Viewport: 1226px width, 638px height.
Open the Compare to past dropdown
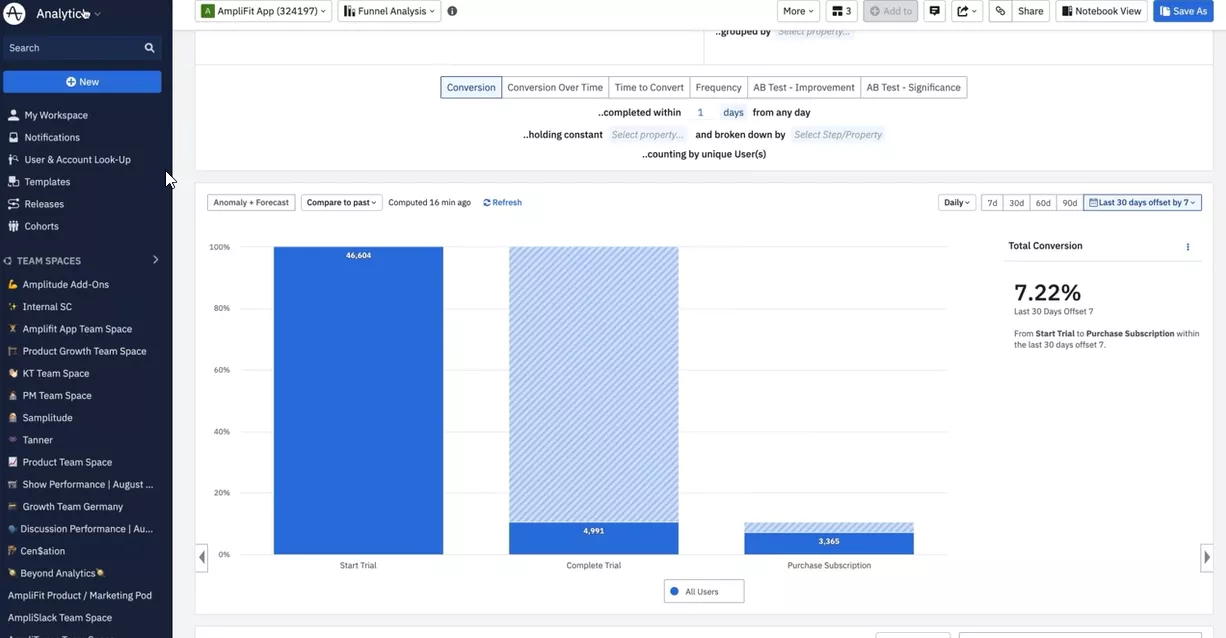coord(341,203)
